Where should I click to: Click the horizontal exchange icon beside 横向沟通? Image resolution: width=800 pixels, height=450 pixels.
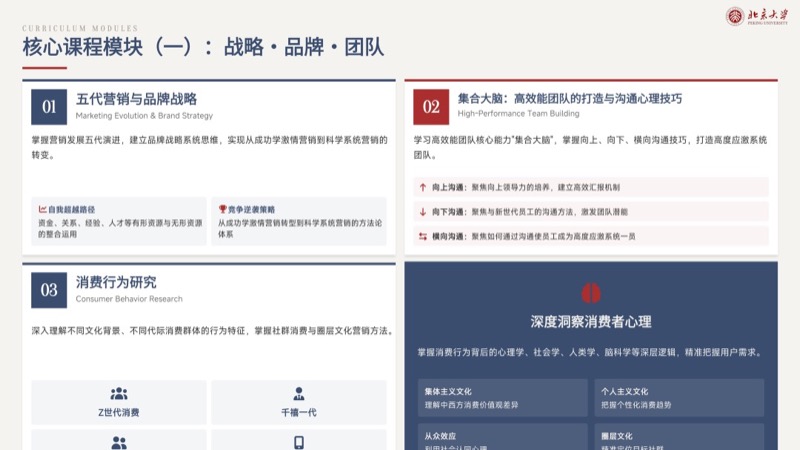(x=423, y=237)
